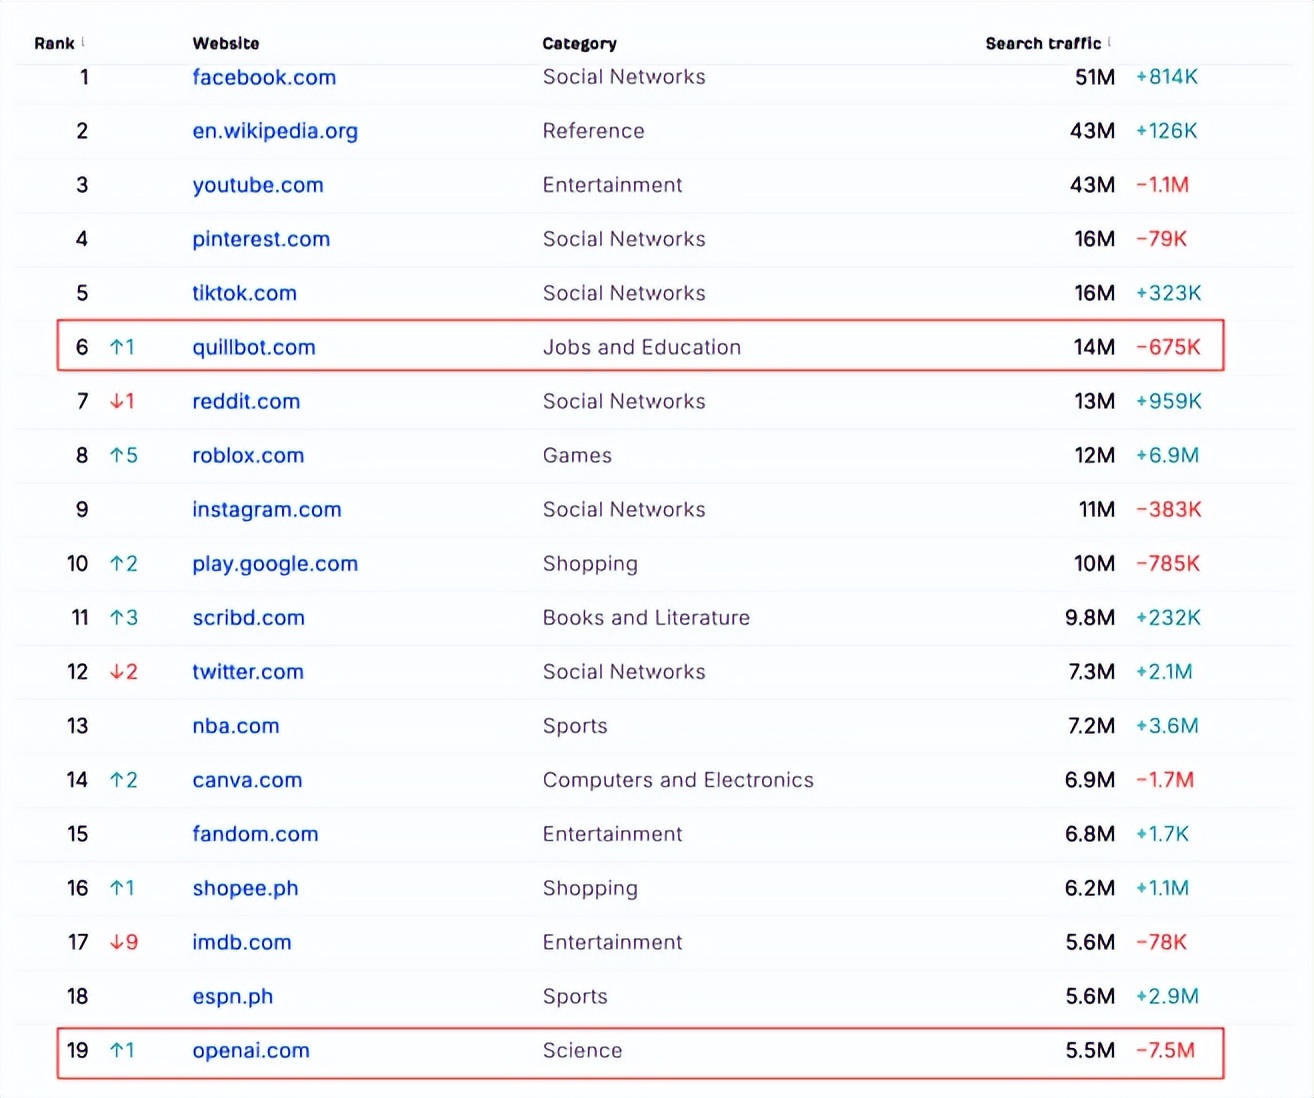Screen dimensions: 1314x1098
Task: Click the down-9 rank indicator for imdb.com
Action: 124,942
